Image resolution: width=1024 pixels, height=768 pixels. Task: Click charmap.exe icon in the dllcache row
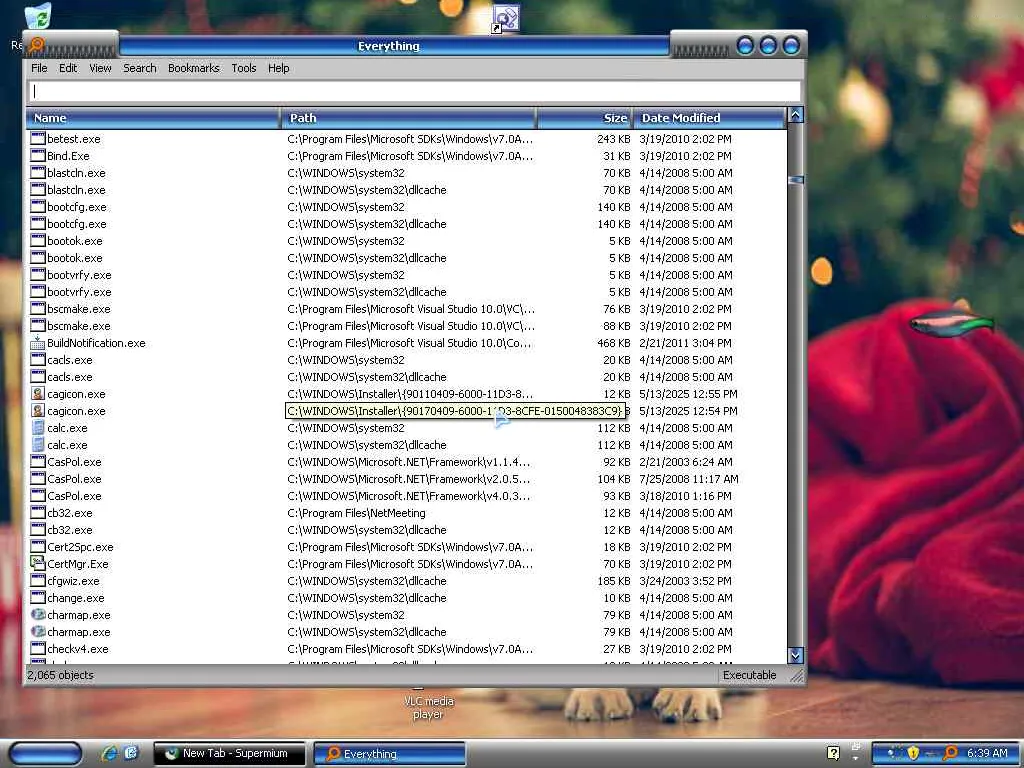point(38,632)
